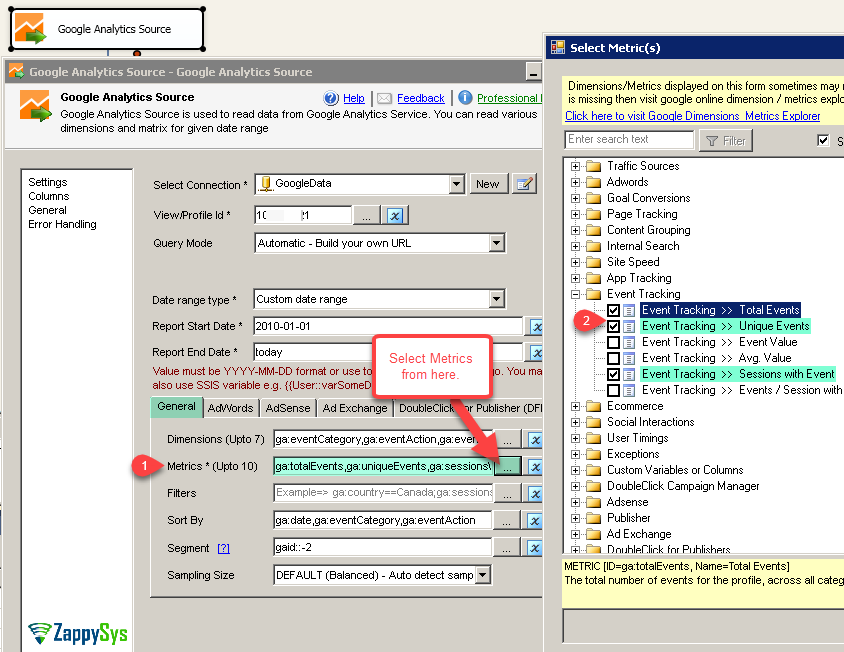Uncheck the Sessions with Event checkbox

click(613, 374)
